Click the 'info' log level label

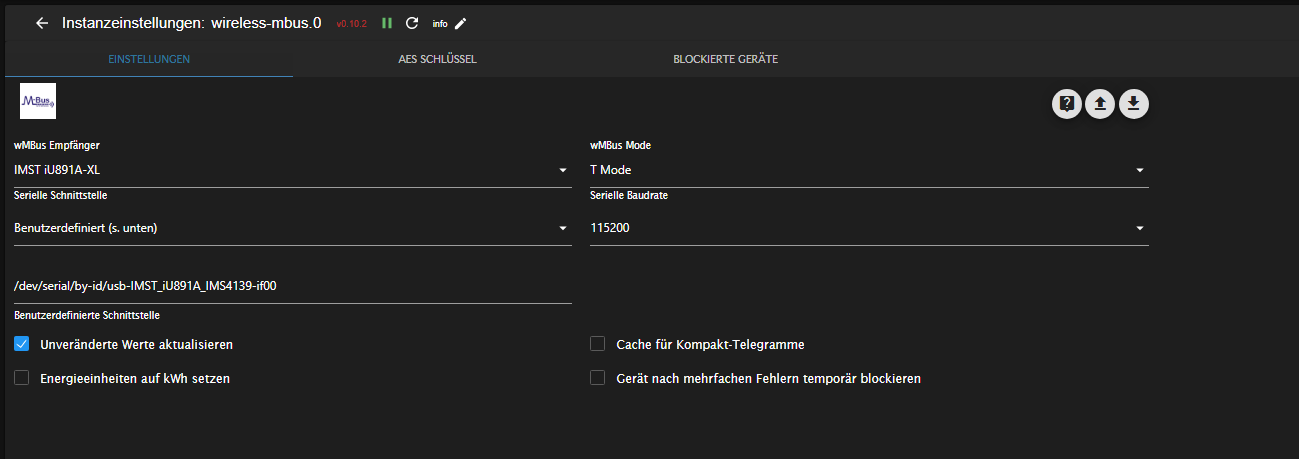pos(440,23)
